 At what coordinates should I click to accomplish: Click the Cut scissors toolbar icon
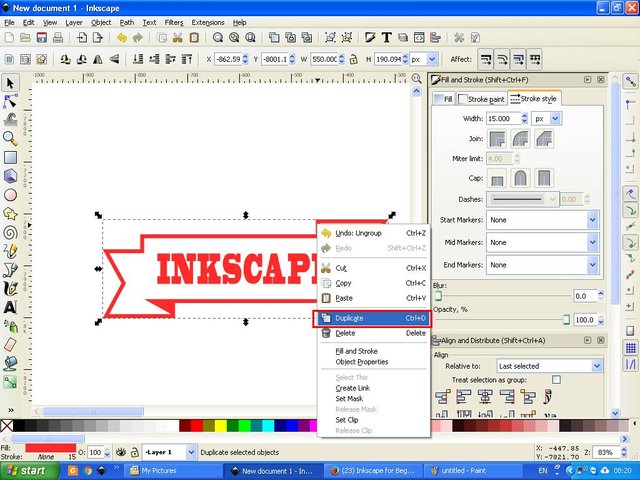178,38
